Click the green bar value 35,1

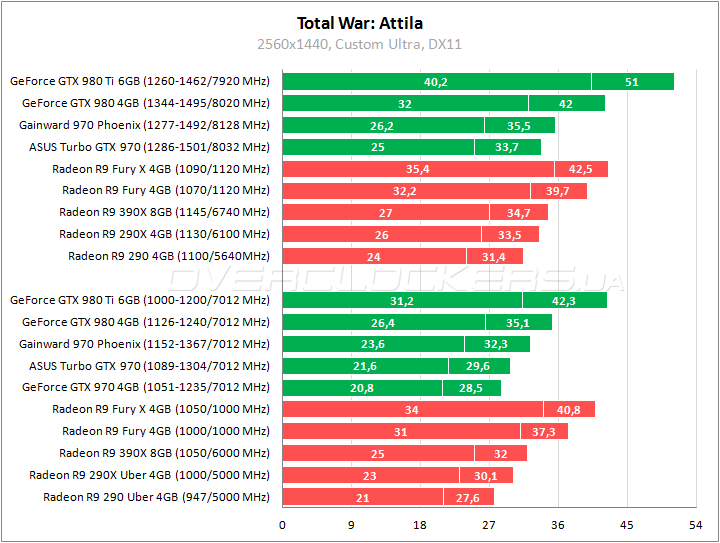coord(519,322)
